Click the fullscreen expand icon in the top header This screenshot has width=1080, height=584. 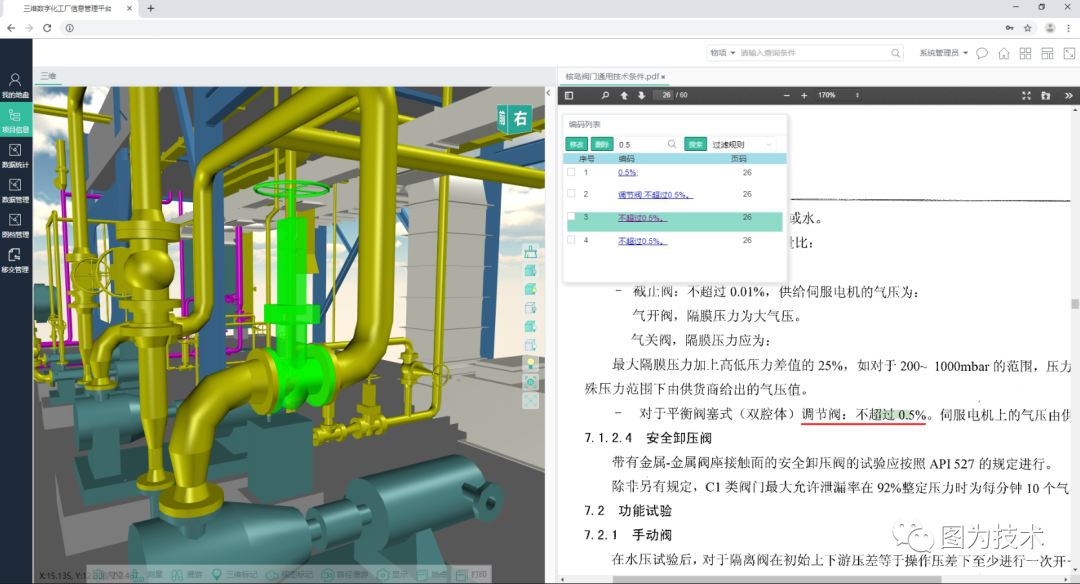point(1069,53)
